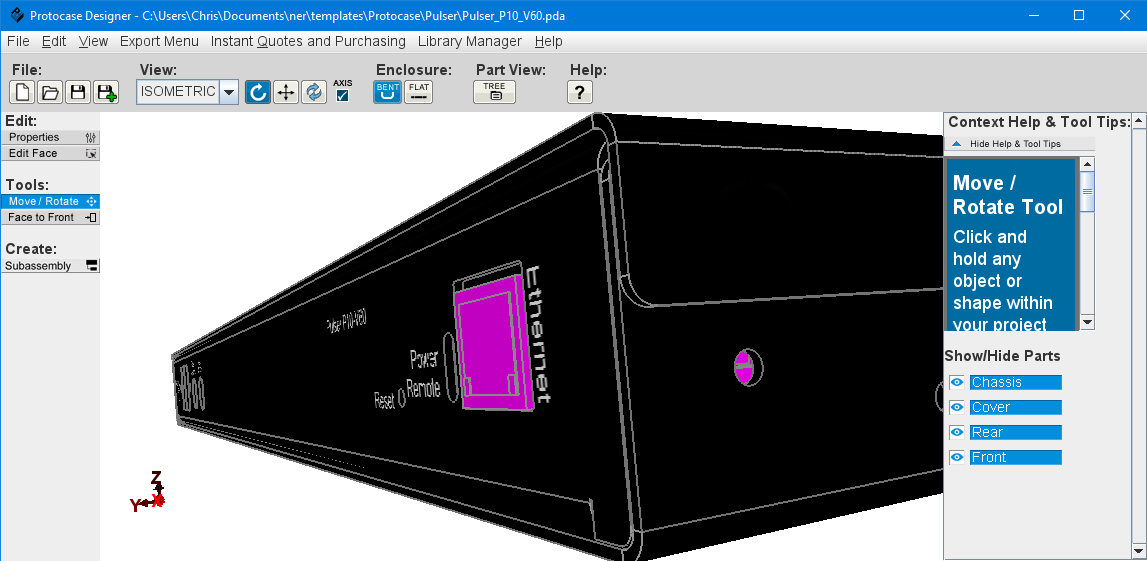The height and width of the screenshot is (561, 1147).
Task: Minimize the Protocase Designer window
Action: pyautogui.click(x=1034, y=15)
